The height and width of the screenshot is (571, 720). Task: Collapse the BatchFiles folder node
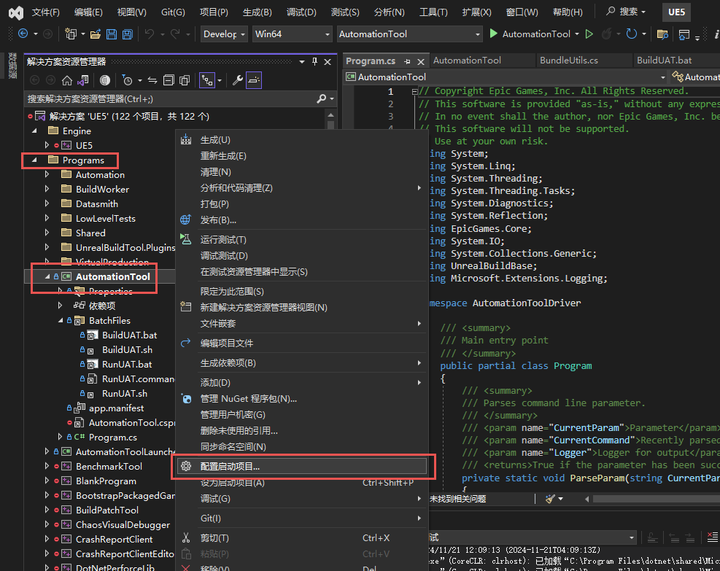pos(59,321)
